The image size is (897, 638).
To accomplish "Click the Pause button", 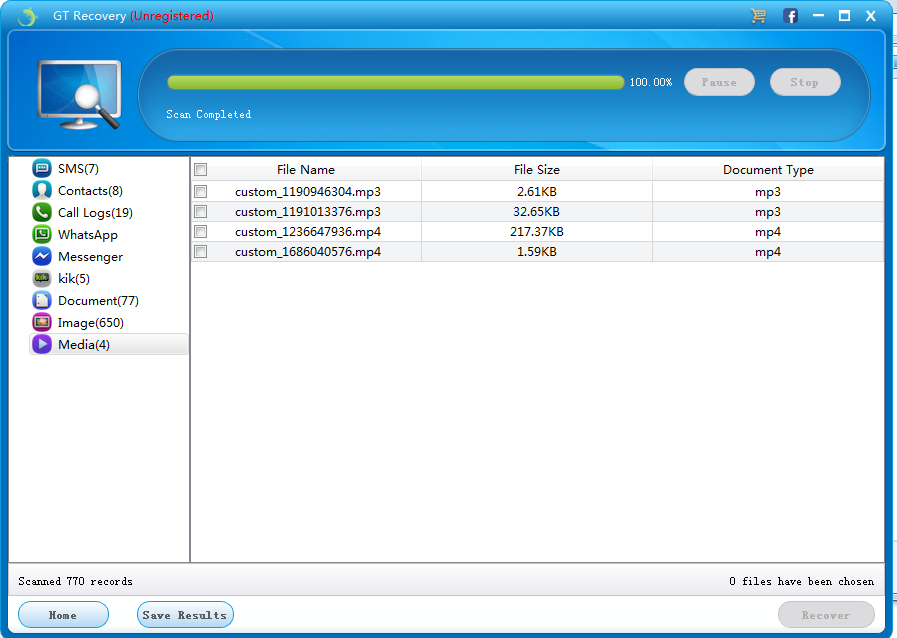I will (x=719, y=82).
